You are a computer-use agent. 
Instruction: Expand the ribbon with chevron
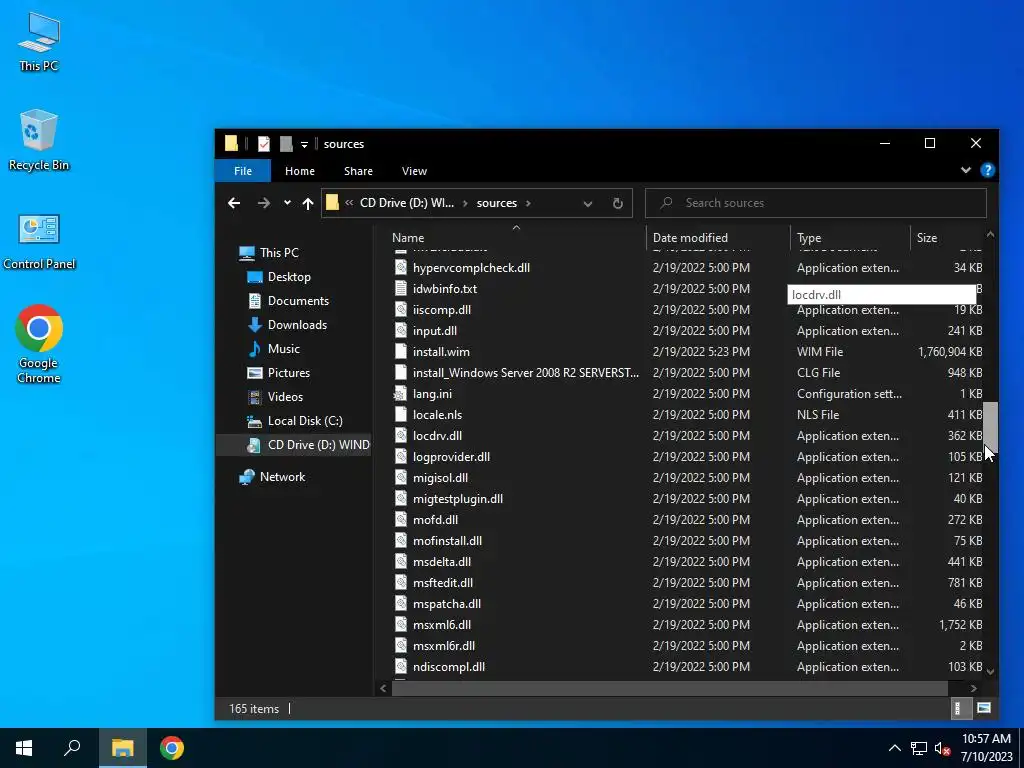pyautogui.click(x=966, y=170)
